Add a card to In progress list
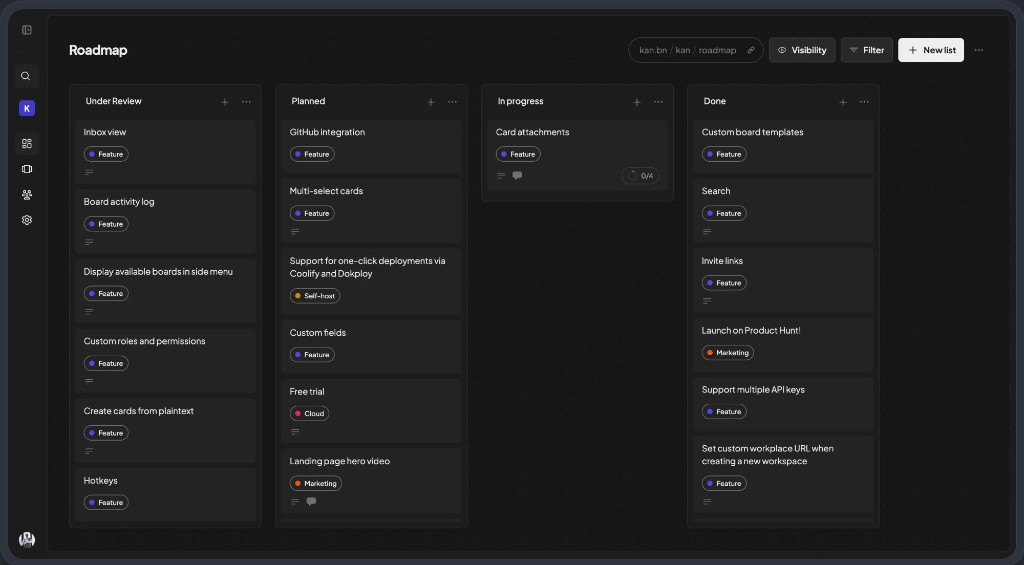The width and height of the screenshot is (1024, 565). tap(637, 102)
